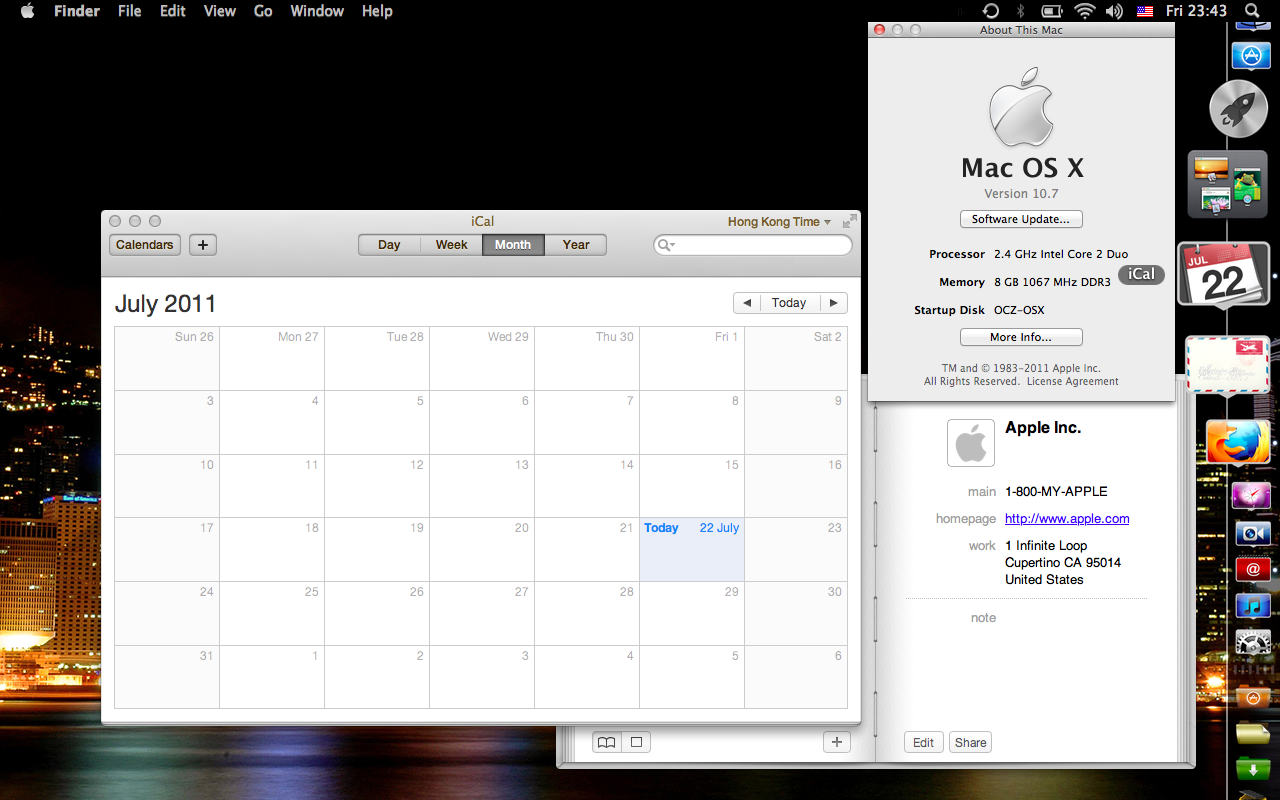Go to next month in iCal

point(833,303)
